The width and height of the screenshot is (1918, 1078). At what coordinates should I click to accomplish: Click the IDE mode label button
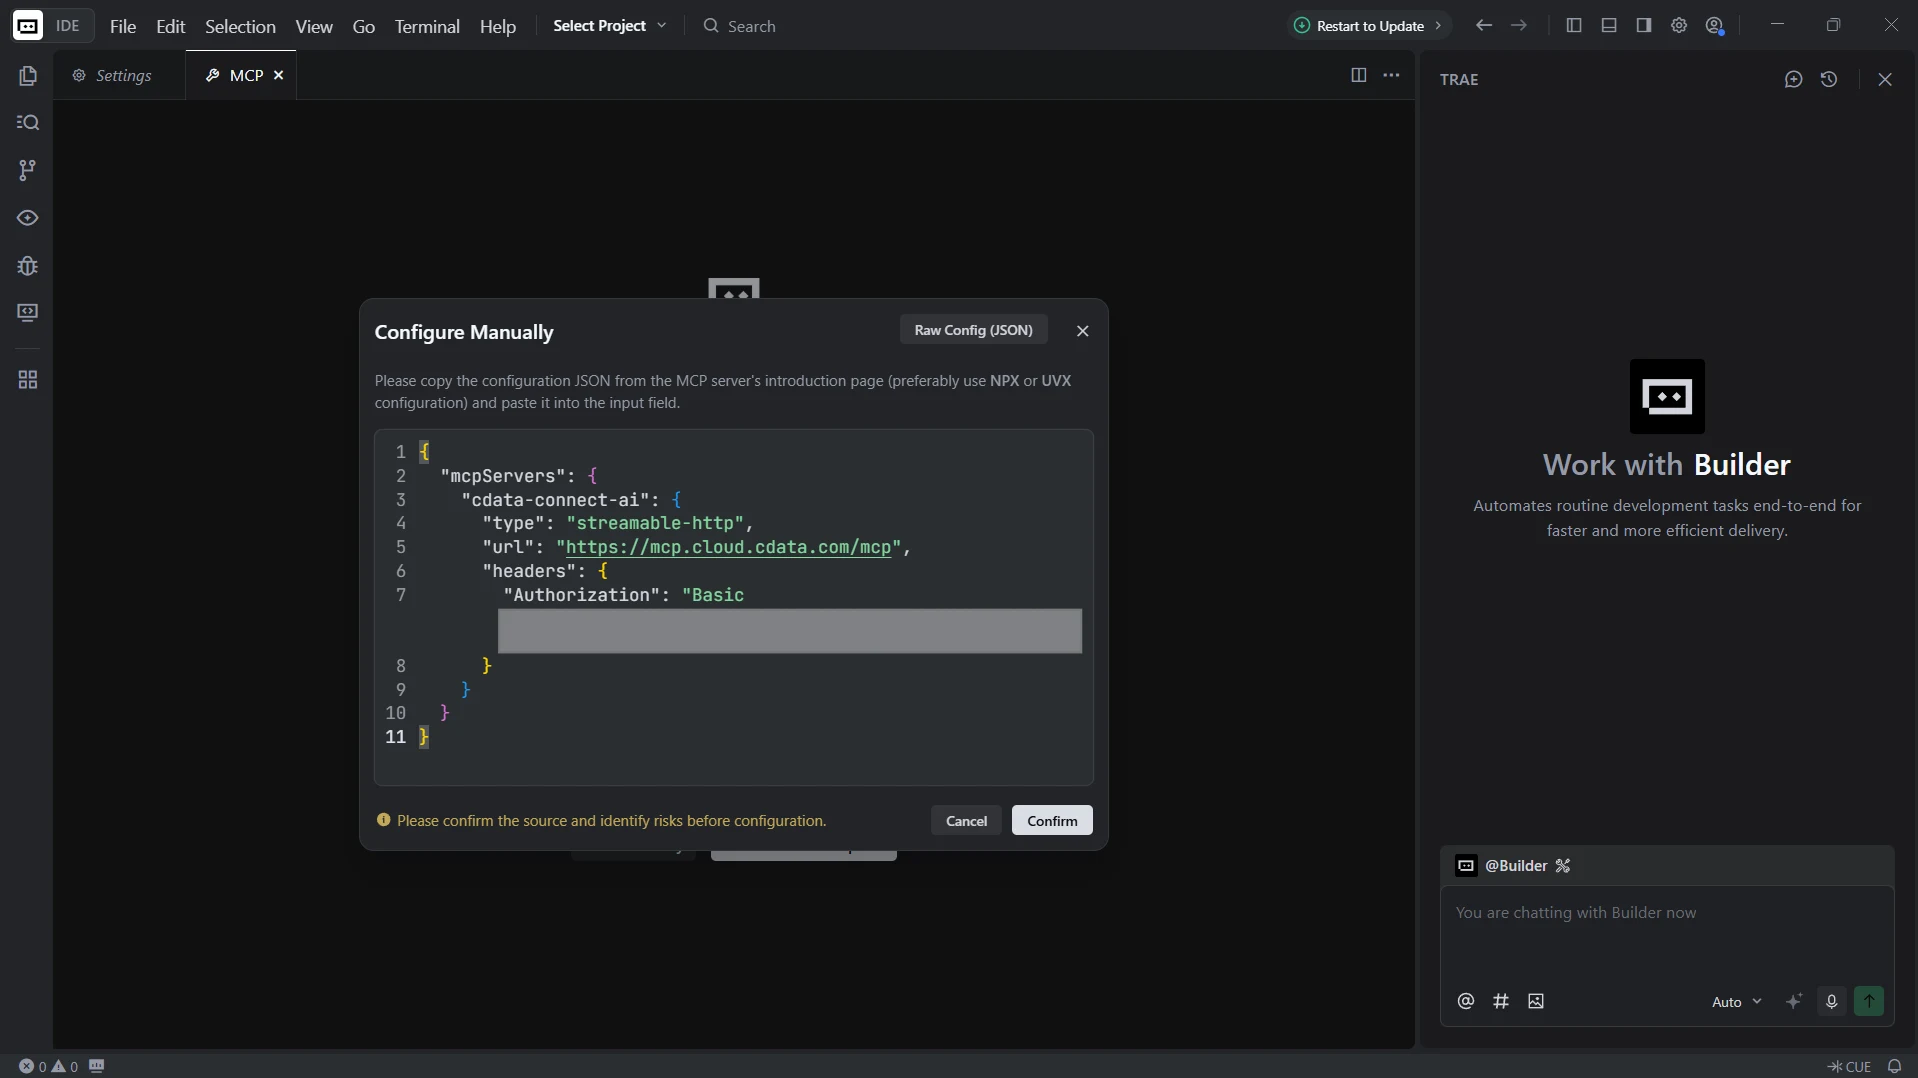[68, 26]
